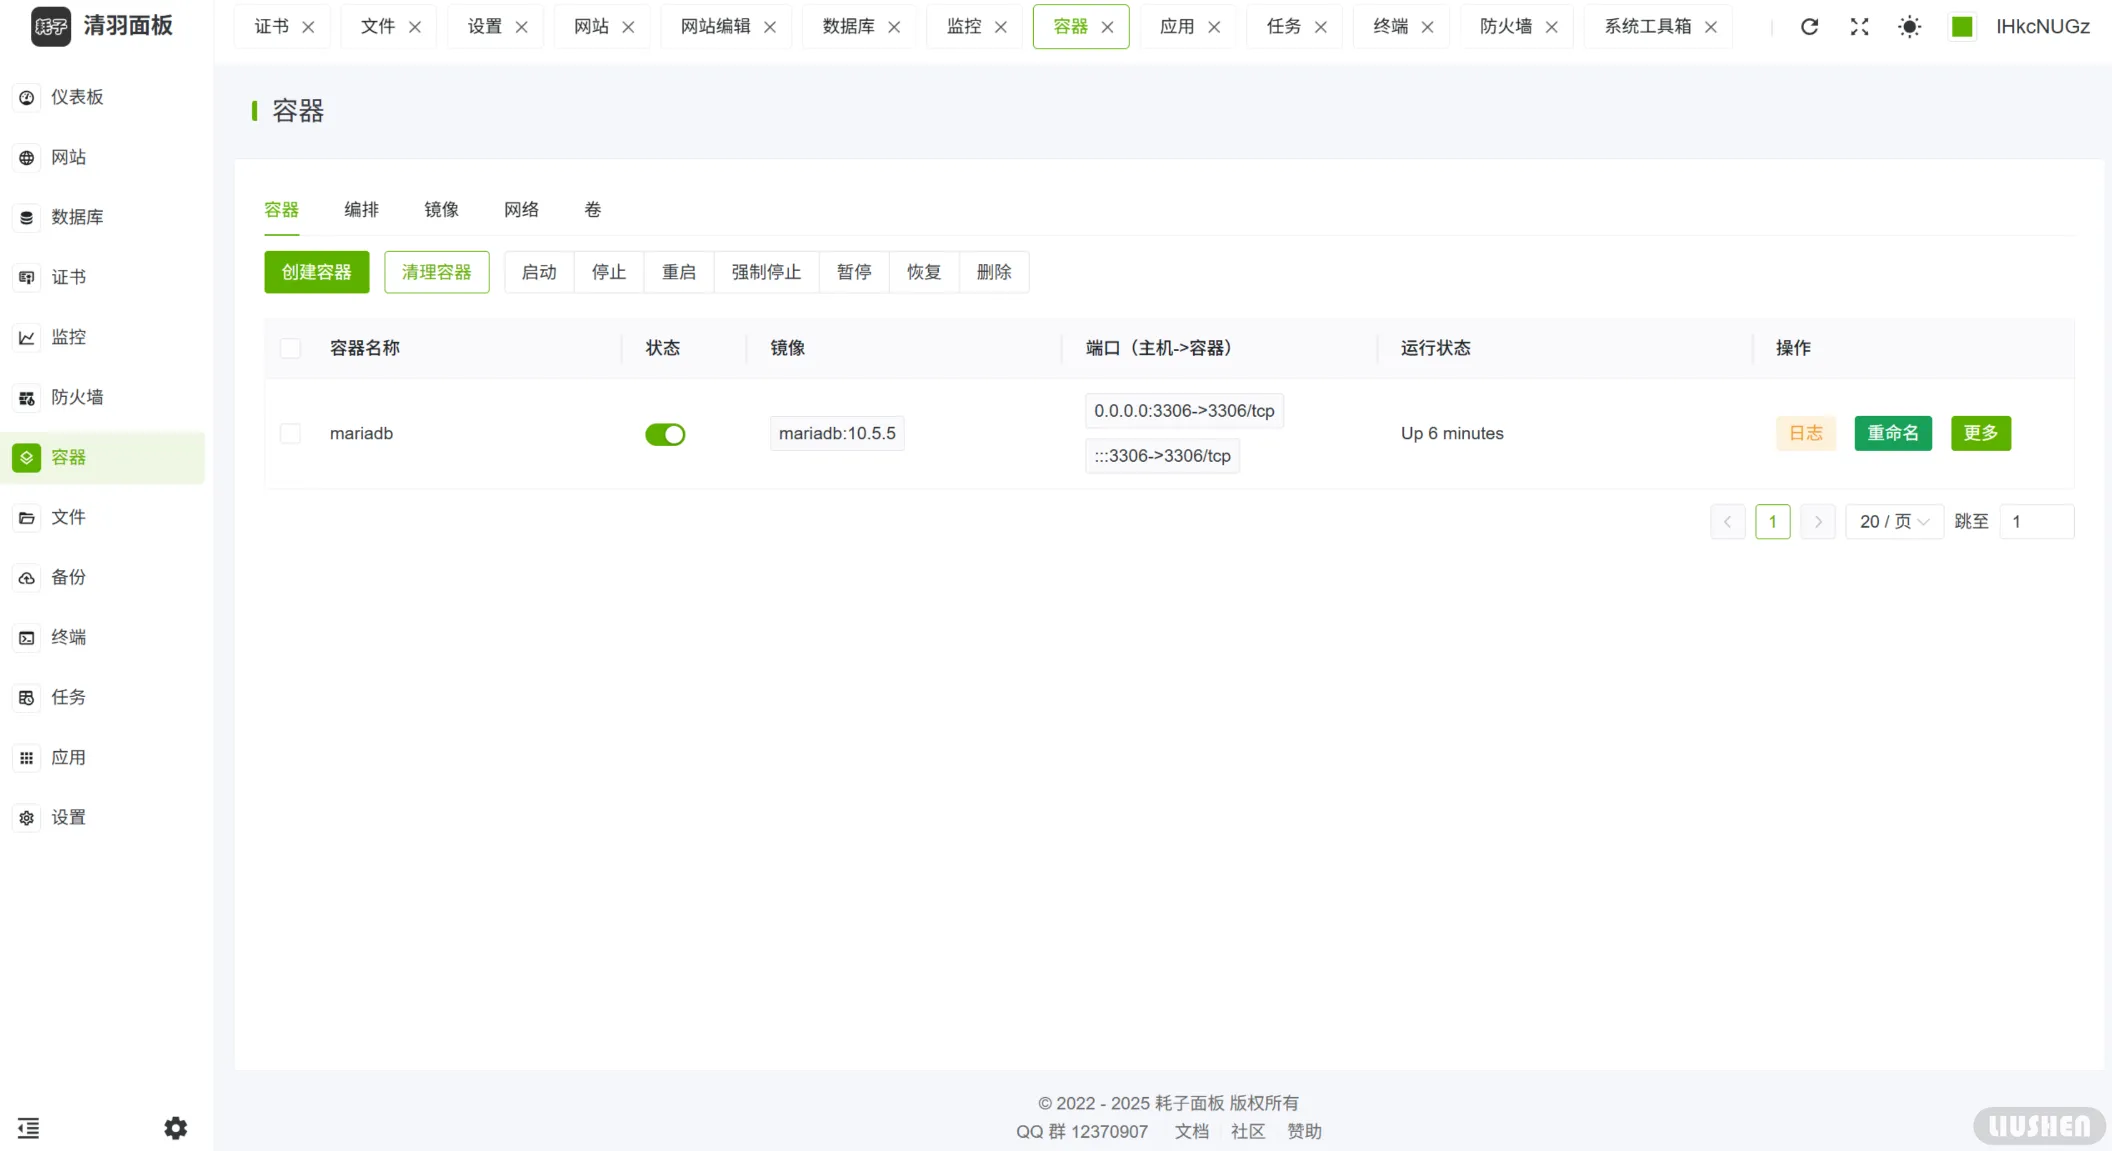Open the gear settings icon at the sidebar bottom
The width and height of the screenshot is (2112, 1151).
[176, 1128]
